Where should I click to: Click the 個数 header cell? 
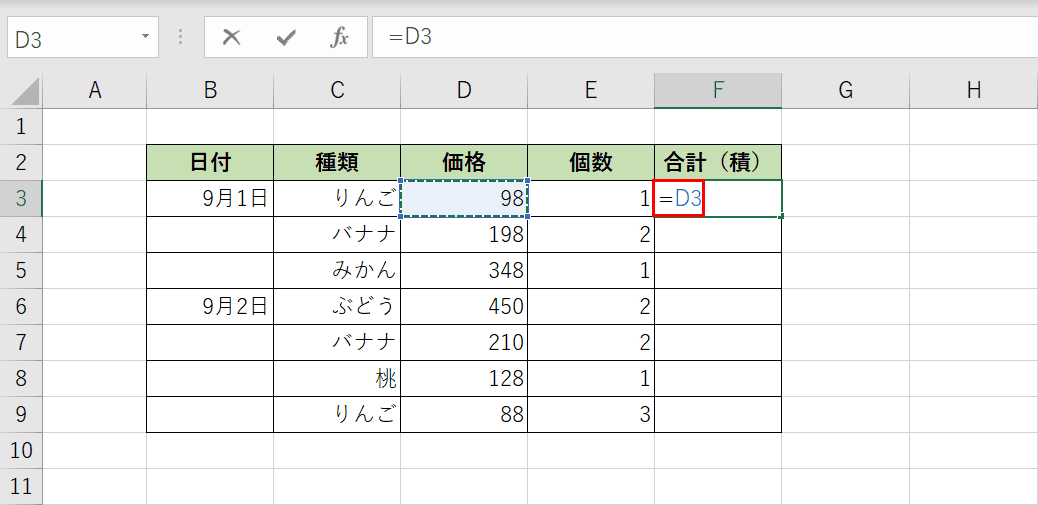click(591, 162)
